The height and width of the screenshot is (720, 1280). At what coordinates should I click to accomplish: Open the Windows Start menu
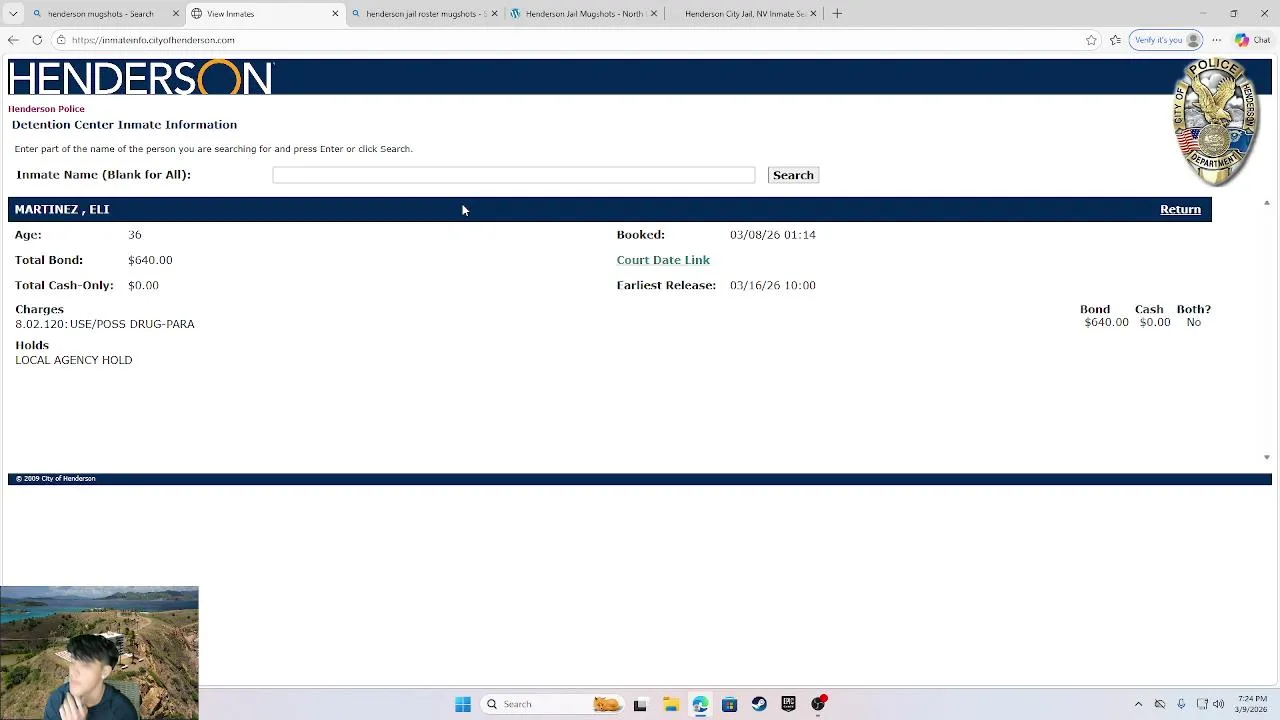click(x=463, y=704)
